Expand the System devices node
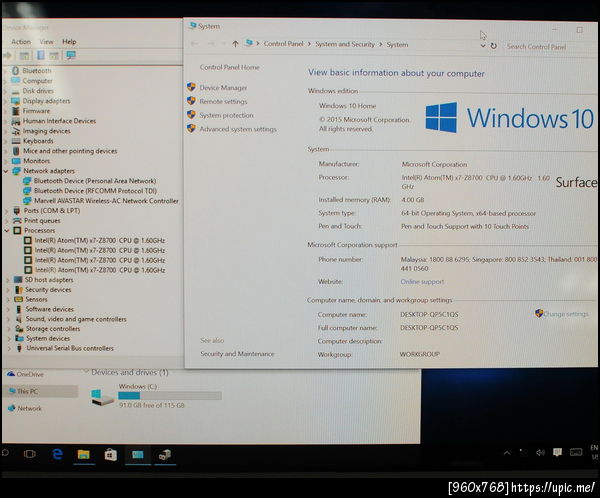The image size is (600, 498). (9, 338)
